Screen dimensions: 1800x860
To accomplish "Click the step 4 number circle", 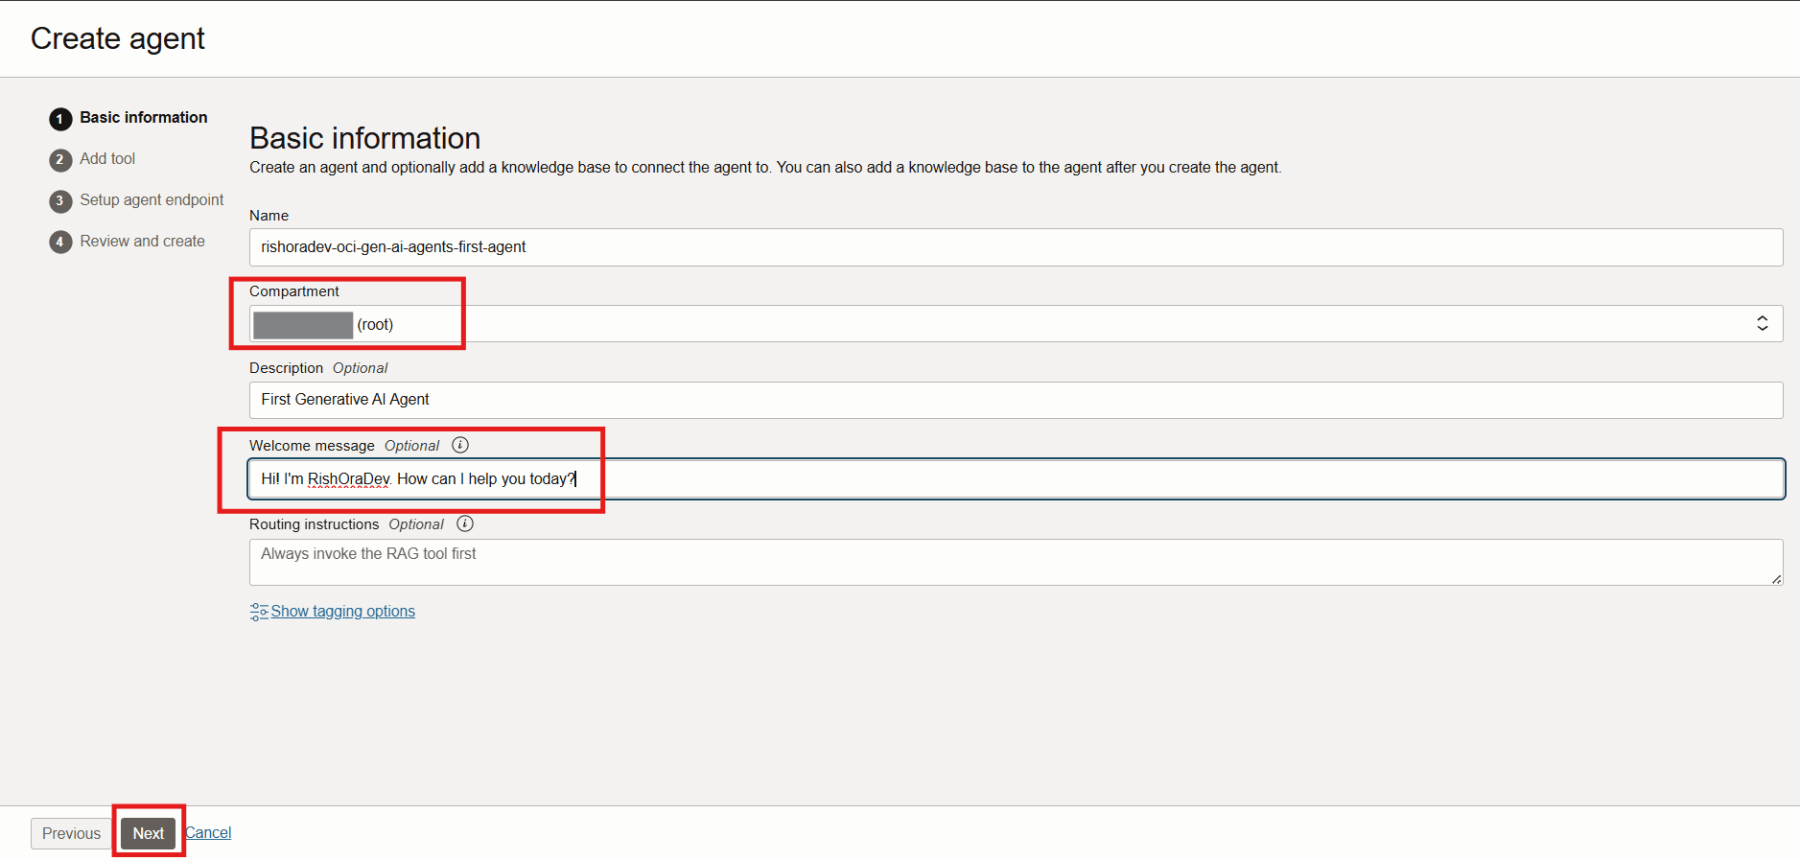I will coord(60,242).
